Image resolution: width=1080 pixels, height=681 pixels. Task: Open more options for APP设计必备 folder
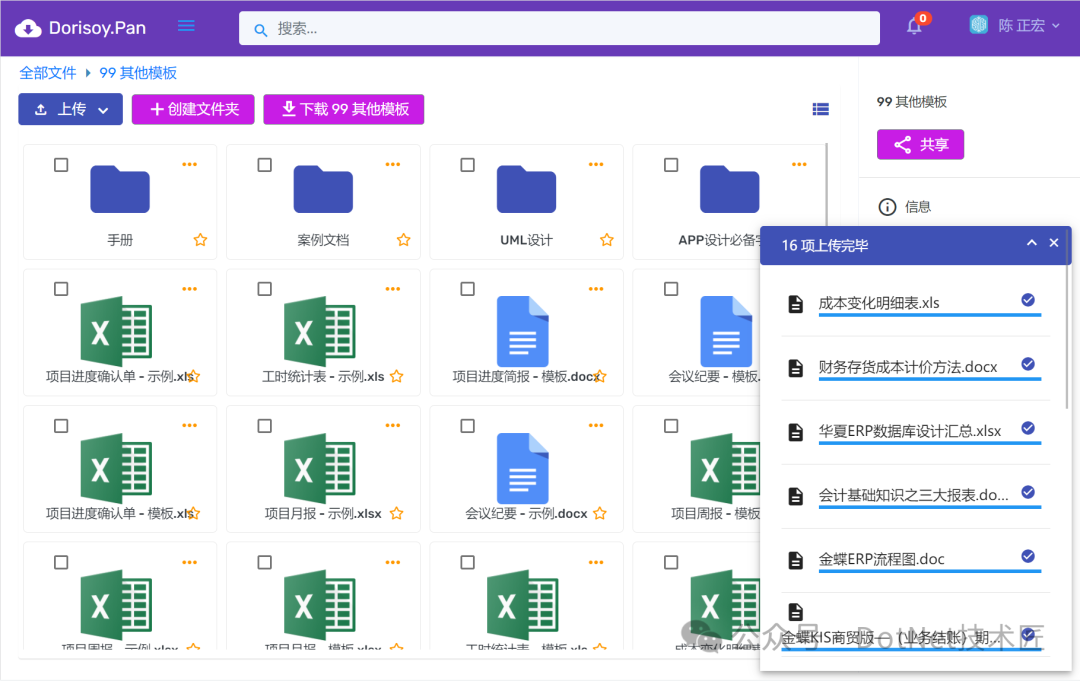799,165
